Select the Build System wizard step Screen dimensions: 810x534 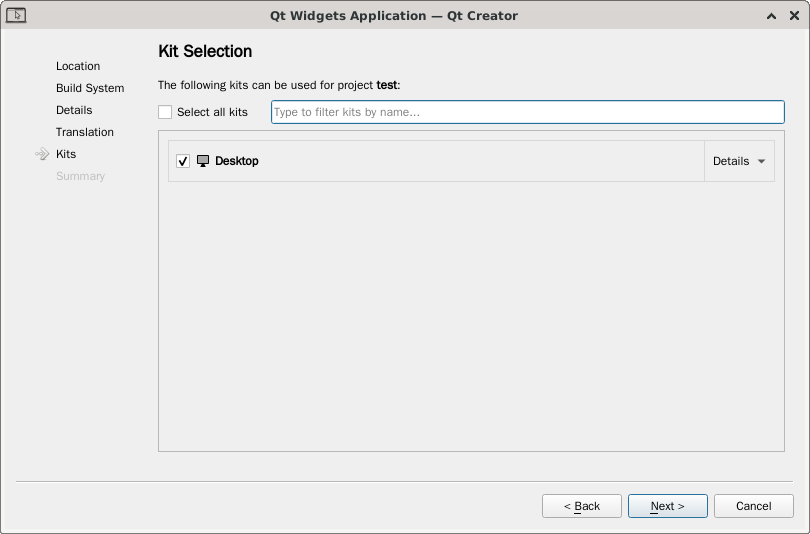pyautogui.click(x=90, y=88)
